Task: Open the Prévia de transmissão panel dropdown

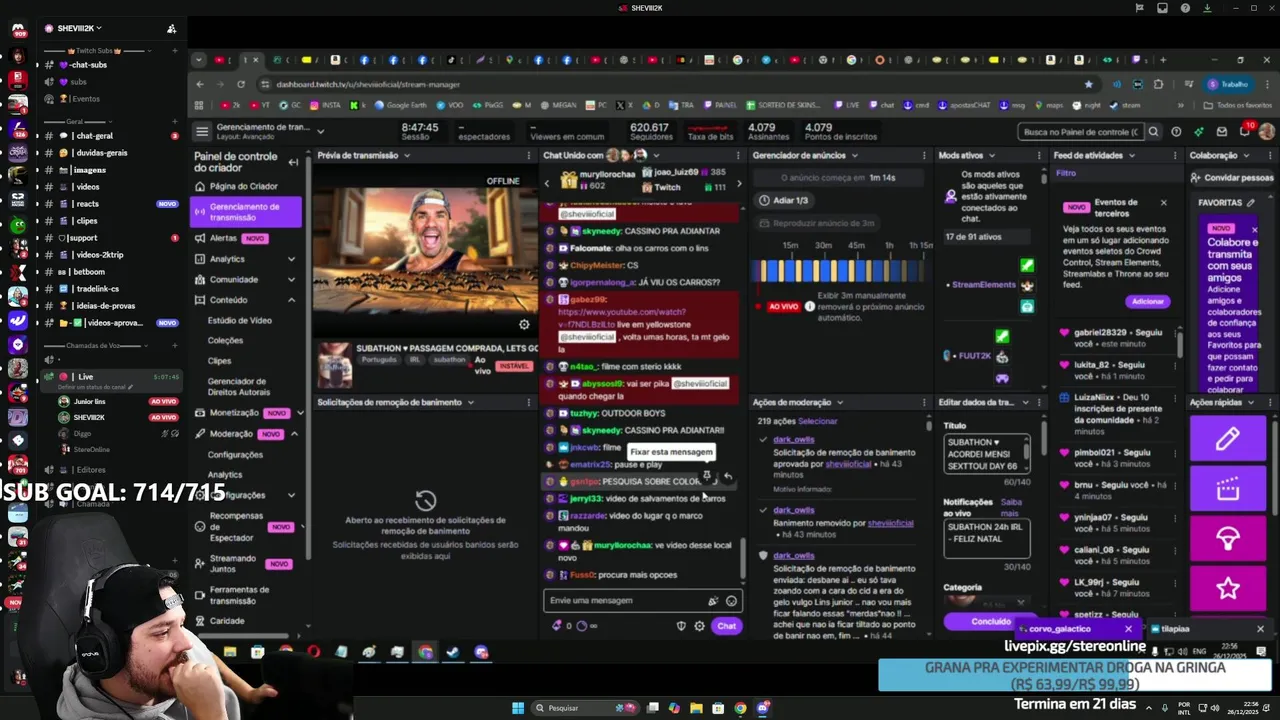Action: (x=407, y=155)
